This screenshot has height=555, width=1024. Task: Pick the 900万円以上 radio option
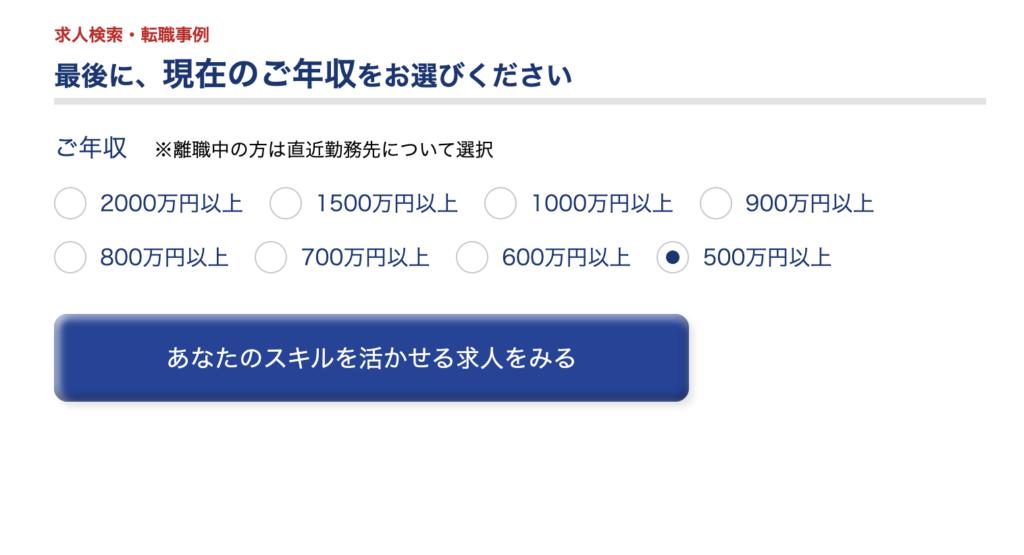point(716,203)
